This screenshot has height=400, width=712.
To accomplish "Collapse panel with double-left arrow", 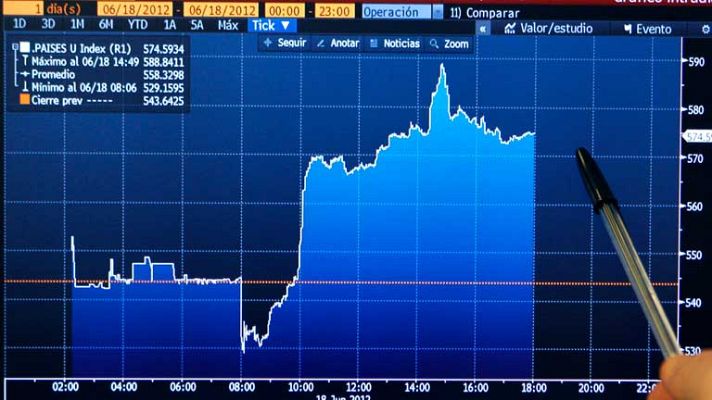I will coord(482,29).
